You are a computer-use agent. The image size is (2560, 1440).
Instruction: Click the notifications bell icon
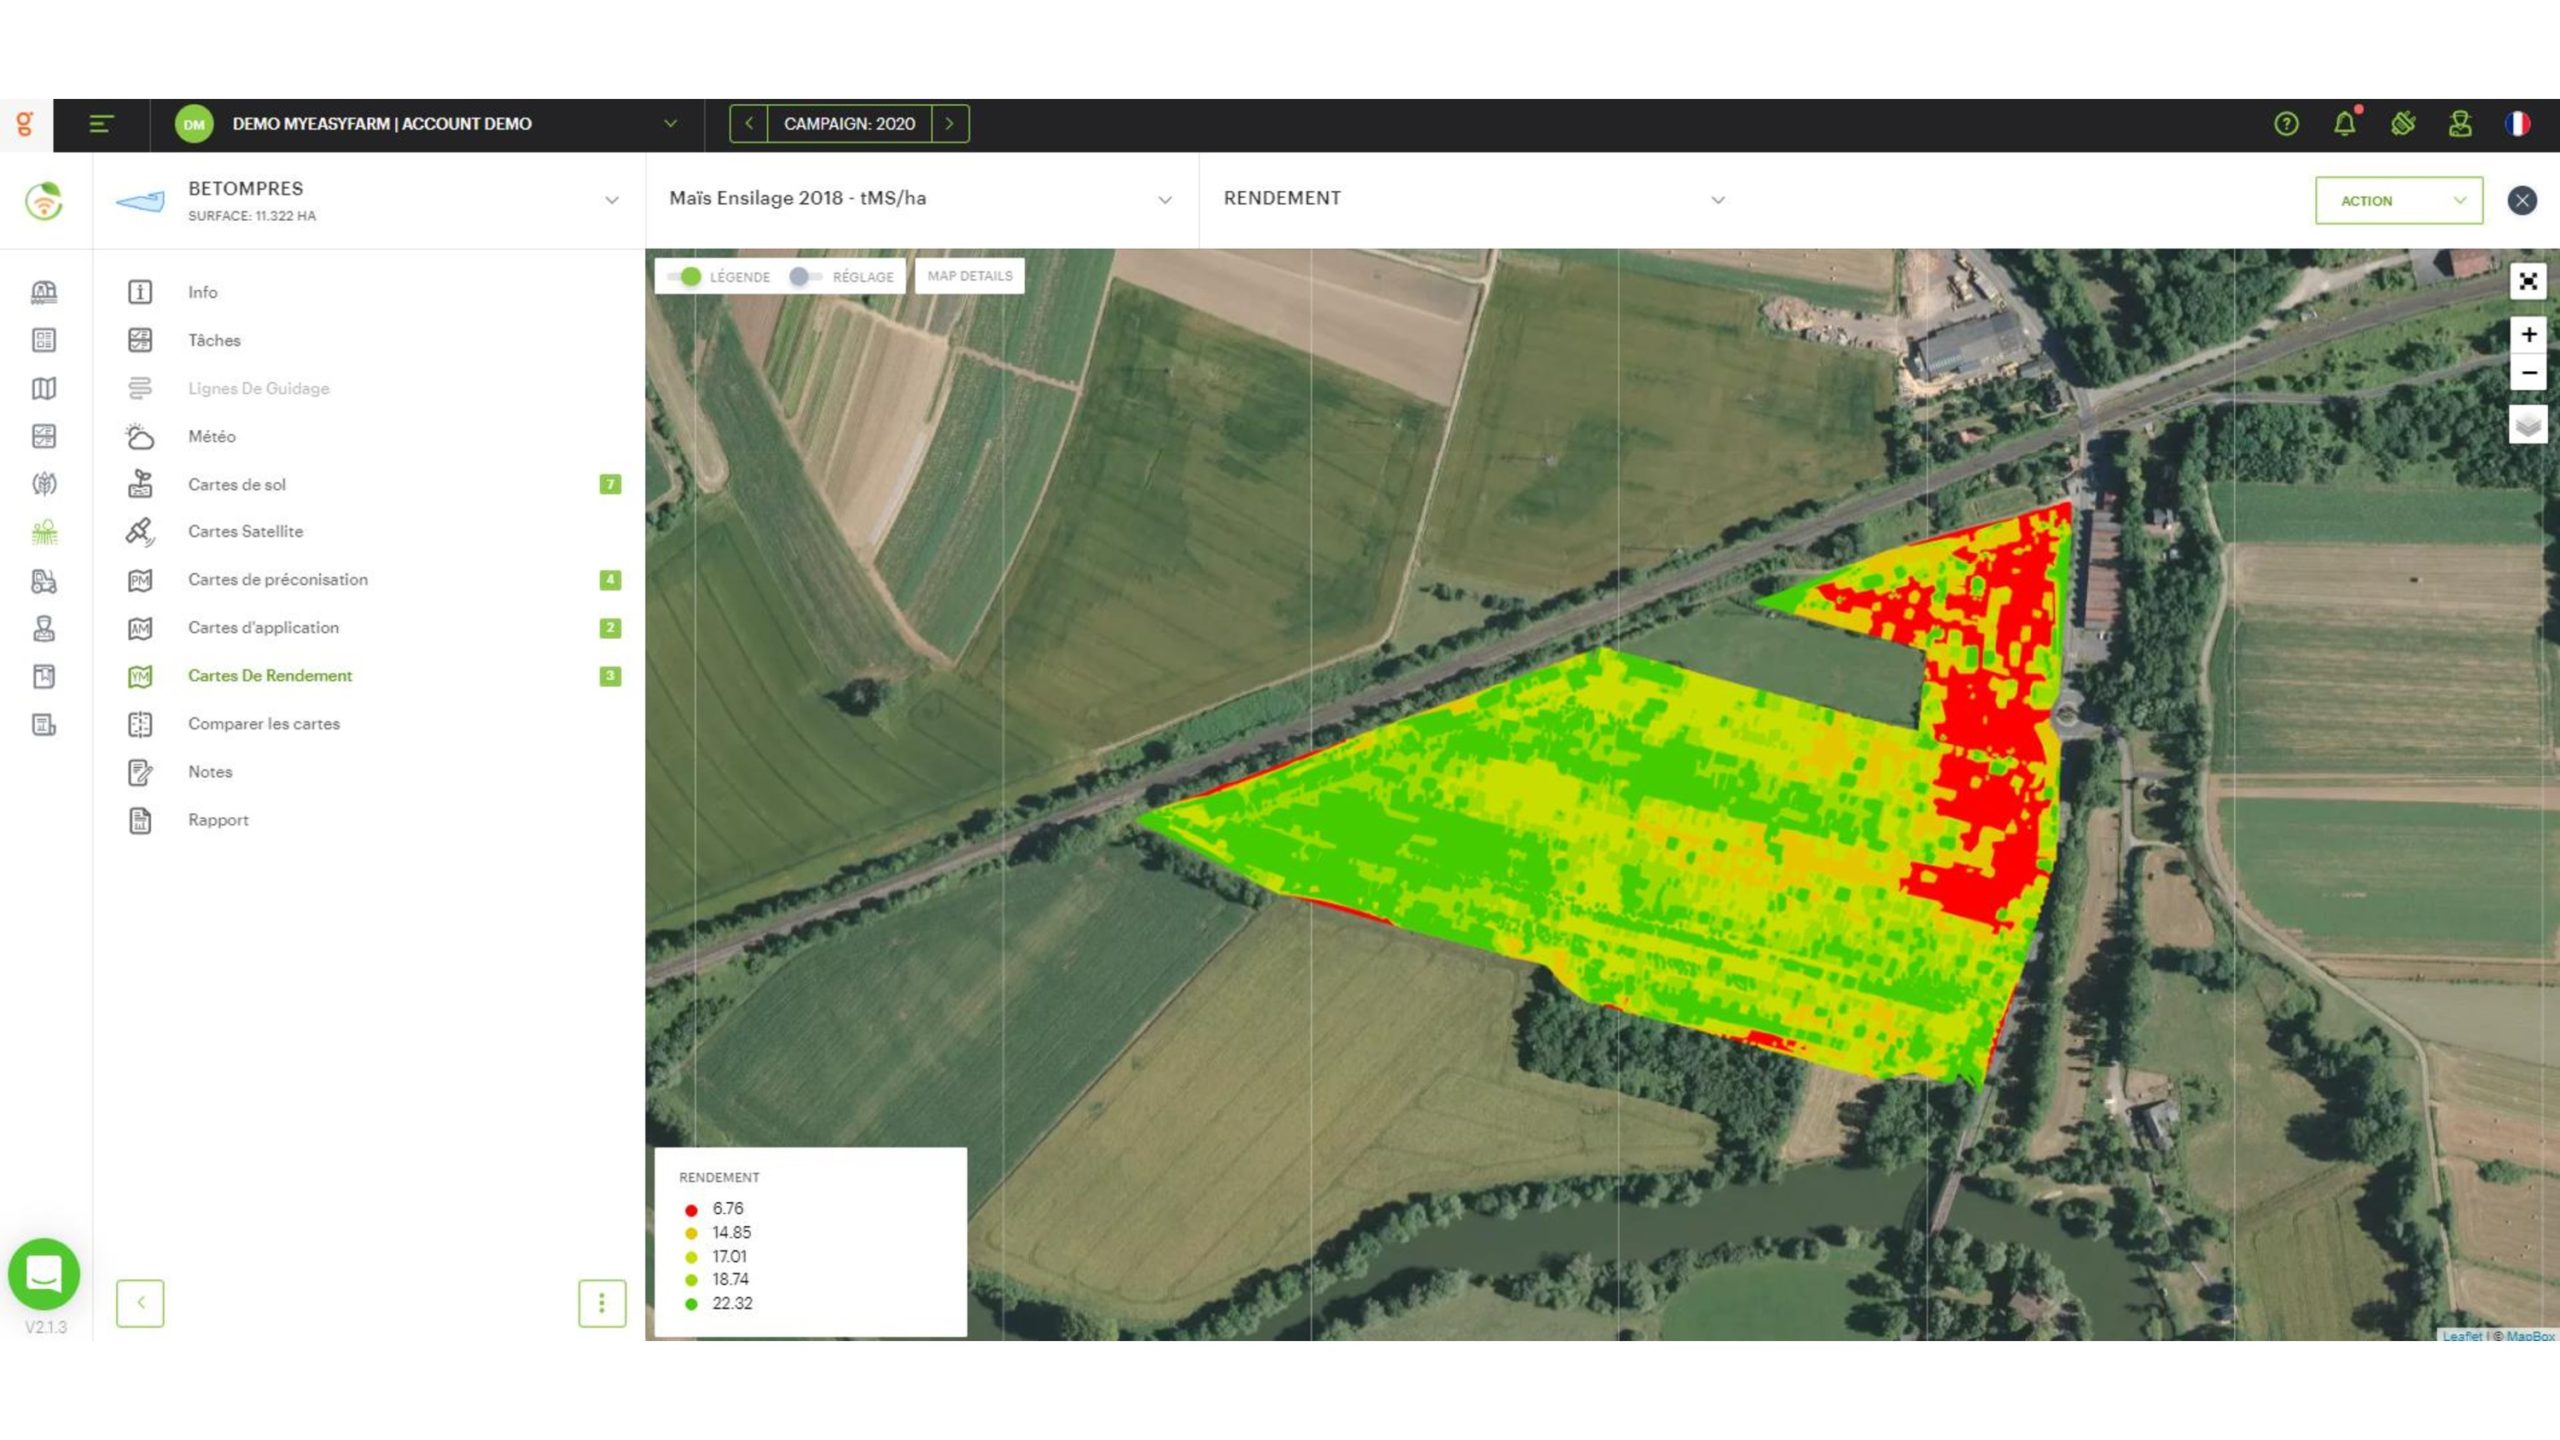click(2344, 124)
